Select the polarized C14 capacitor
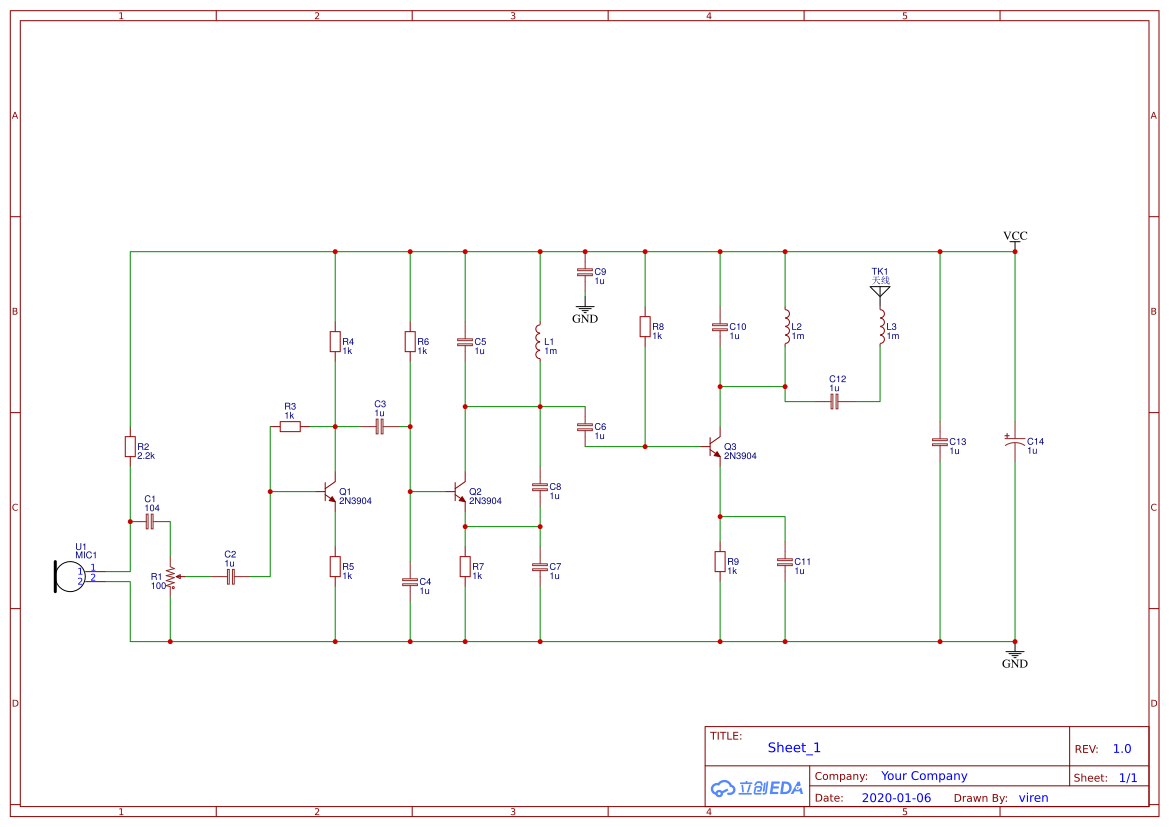This screenshot has height=827, width=1169. (1015, 441)
